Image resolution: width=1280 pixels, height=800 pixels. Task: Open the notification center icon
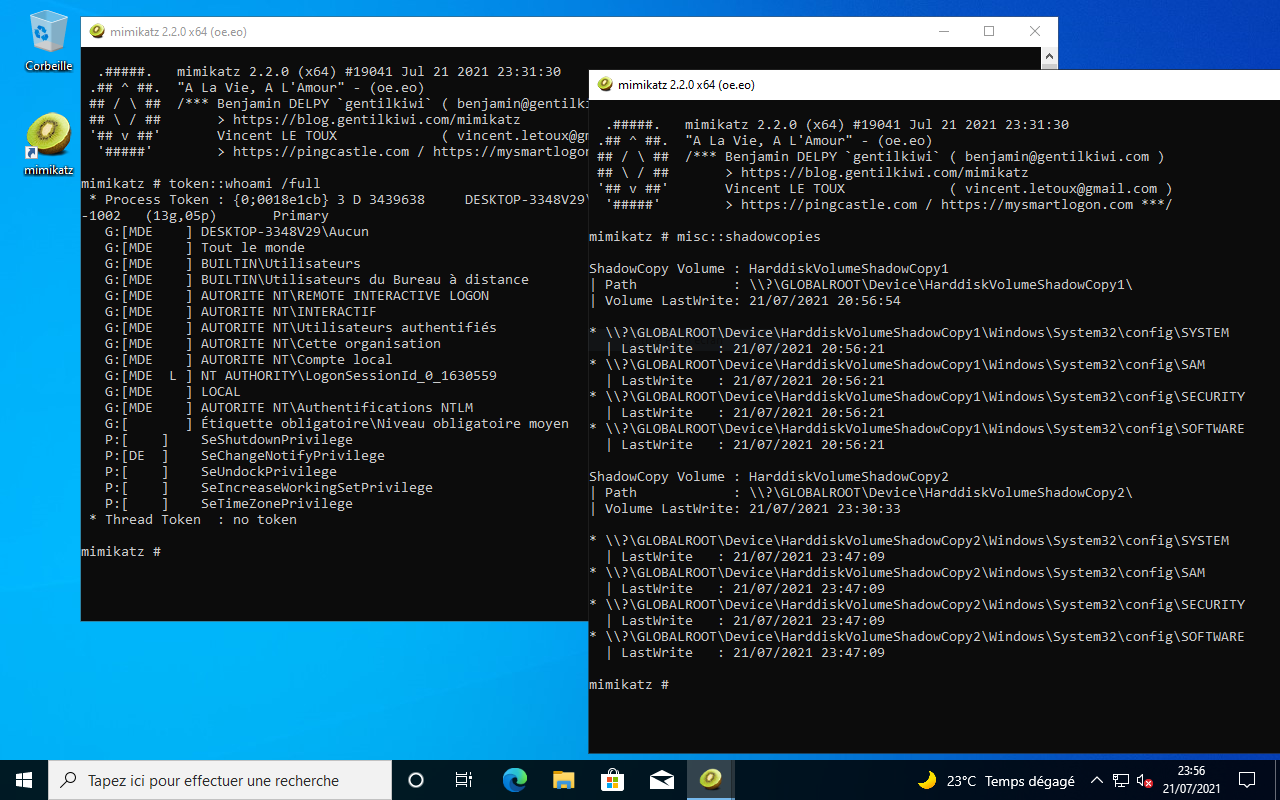click(x=1247, y=780)
